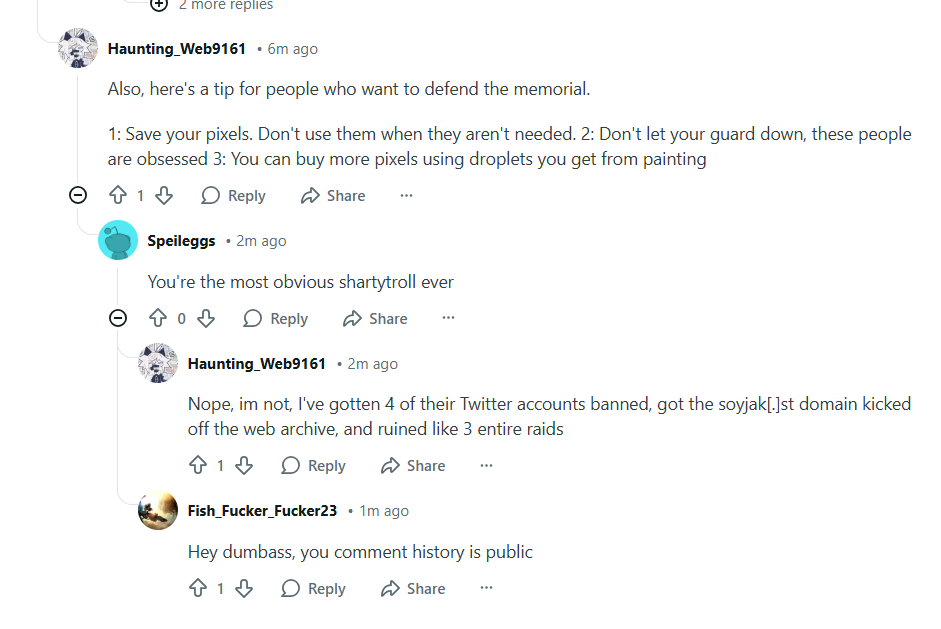Viewport: 941px width, 629px height.
Task: Upvote Speileggs' shartytroll comment
Action: [157, 319]
